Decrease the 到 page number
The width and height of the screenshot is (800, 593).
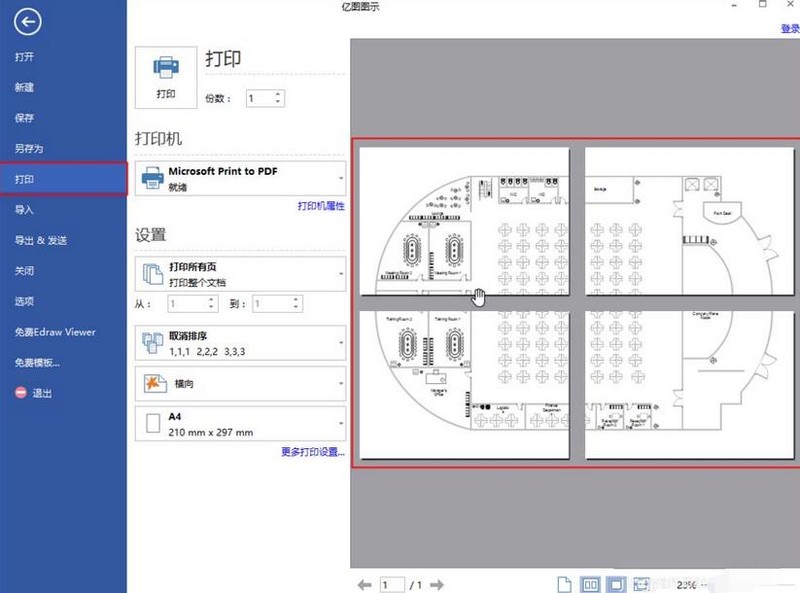click(x=296, y=308)
